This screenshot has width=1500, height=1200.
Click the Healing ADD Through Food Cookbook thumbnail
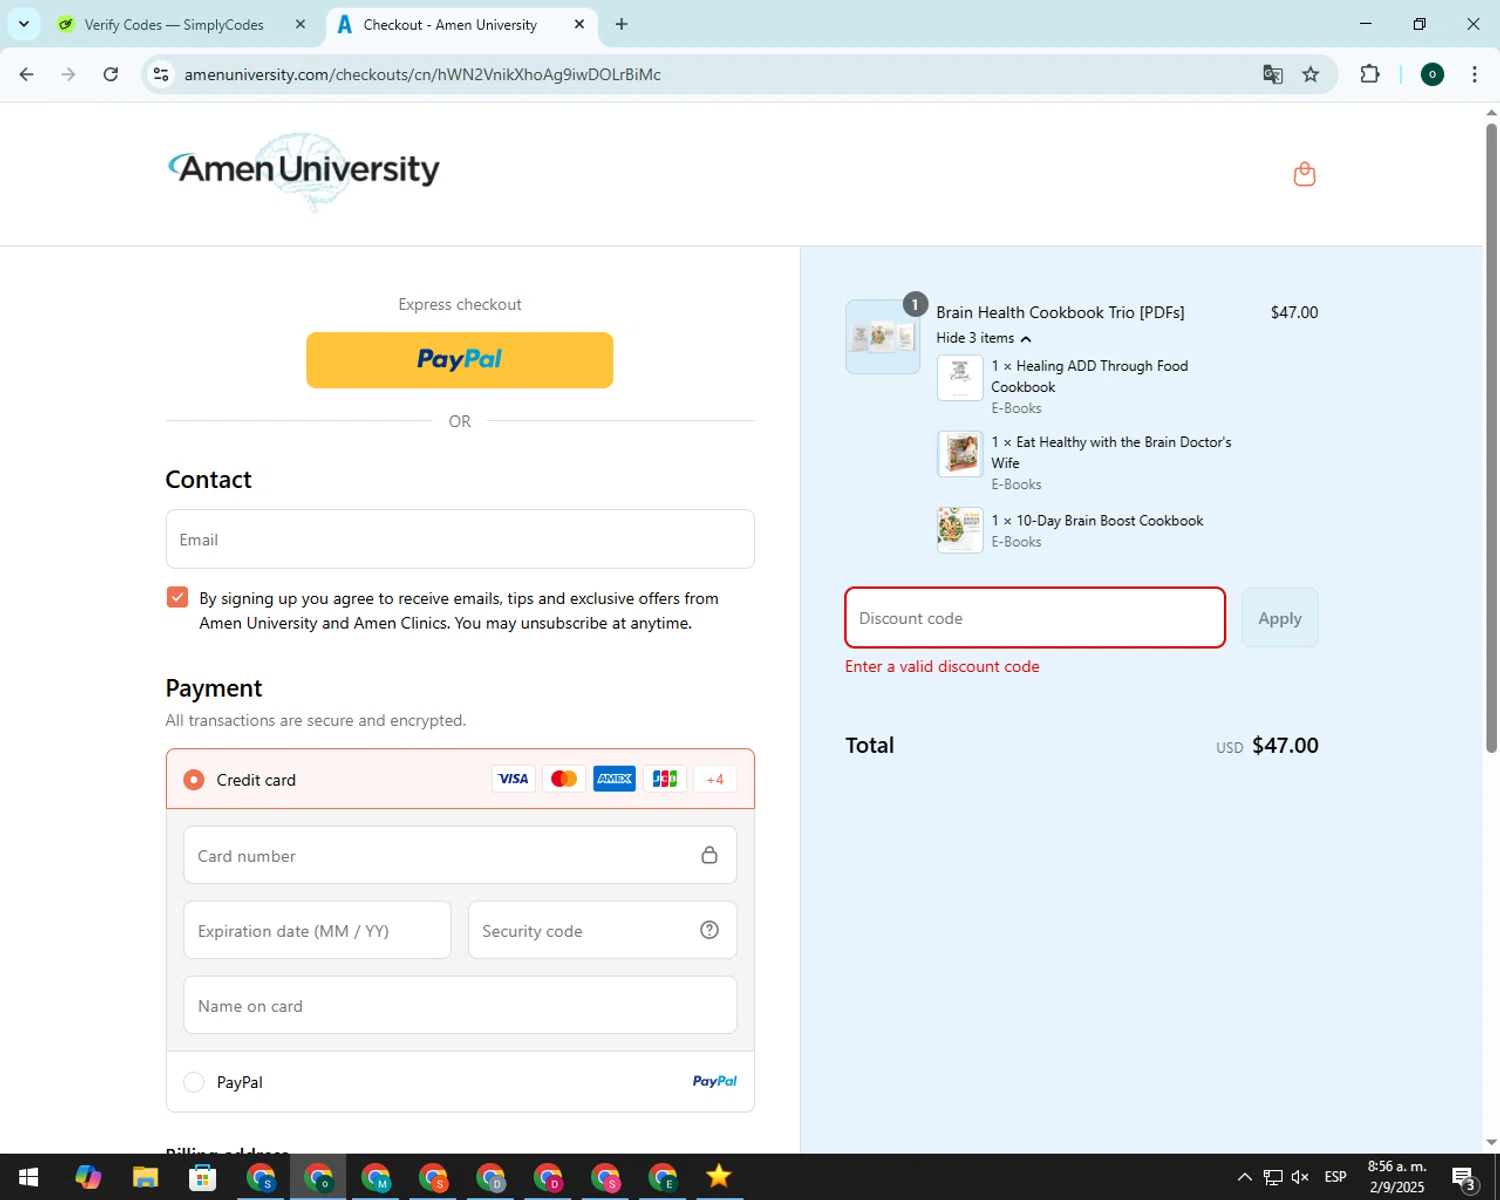point(960,378)
